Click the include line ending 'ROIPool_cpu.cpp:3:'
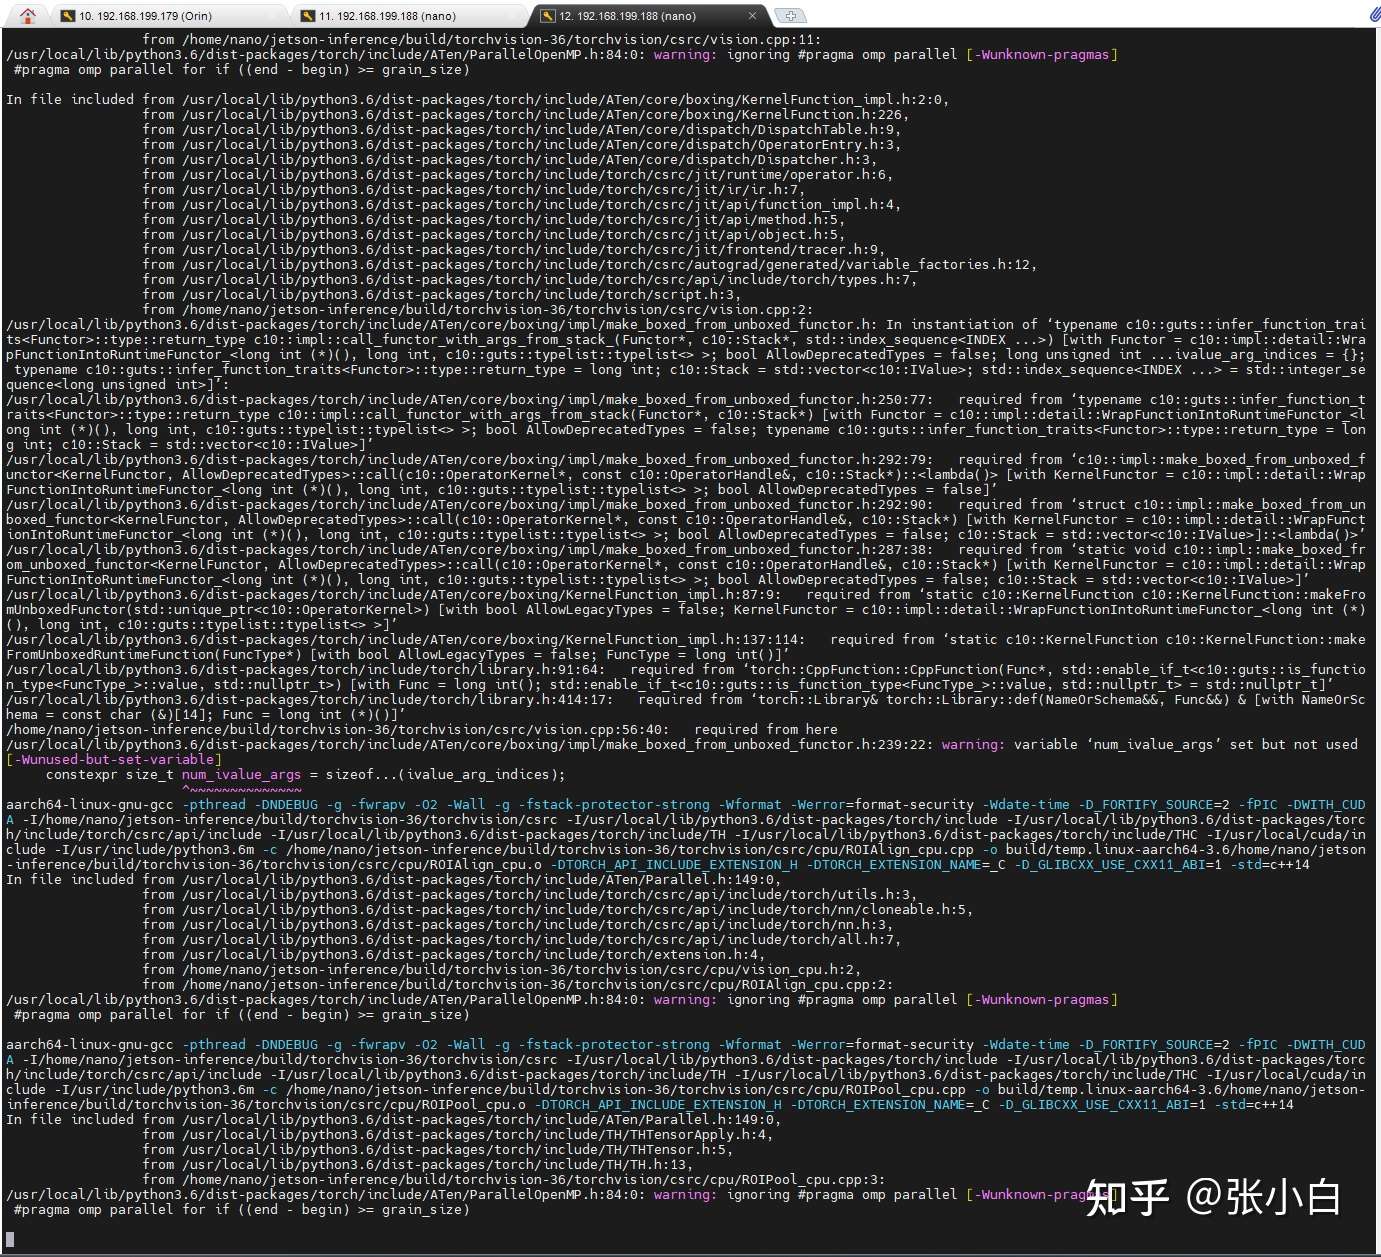 pyautogui.click(x=513, y=1180)
